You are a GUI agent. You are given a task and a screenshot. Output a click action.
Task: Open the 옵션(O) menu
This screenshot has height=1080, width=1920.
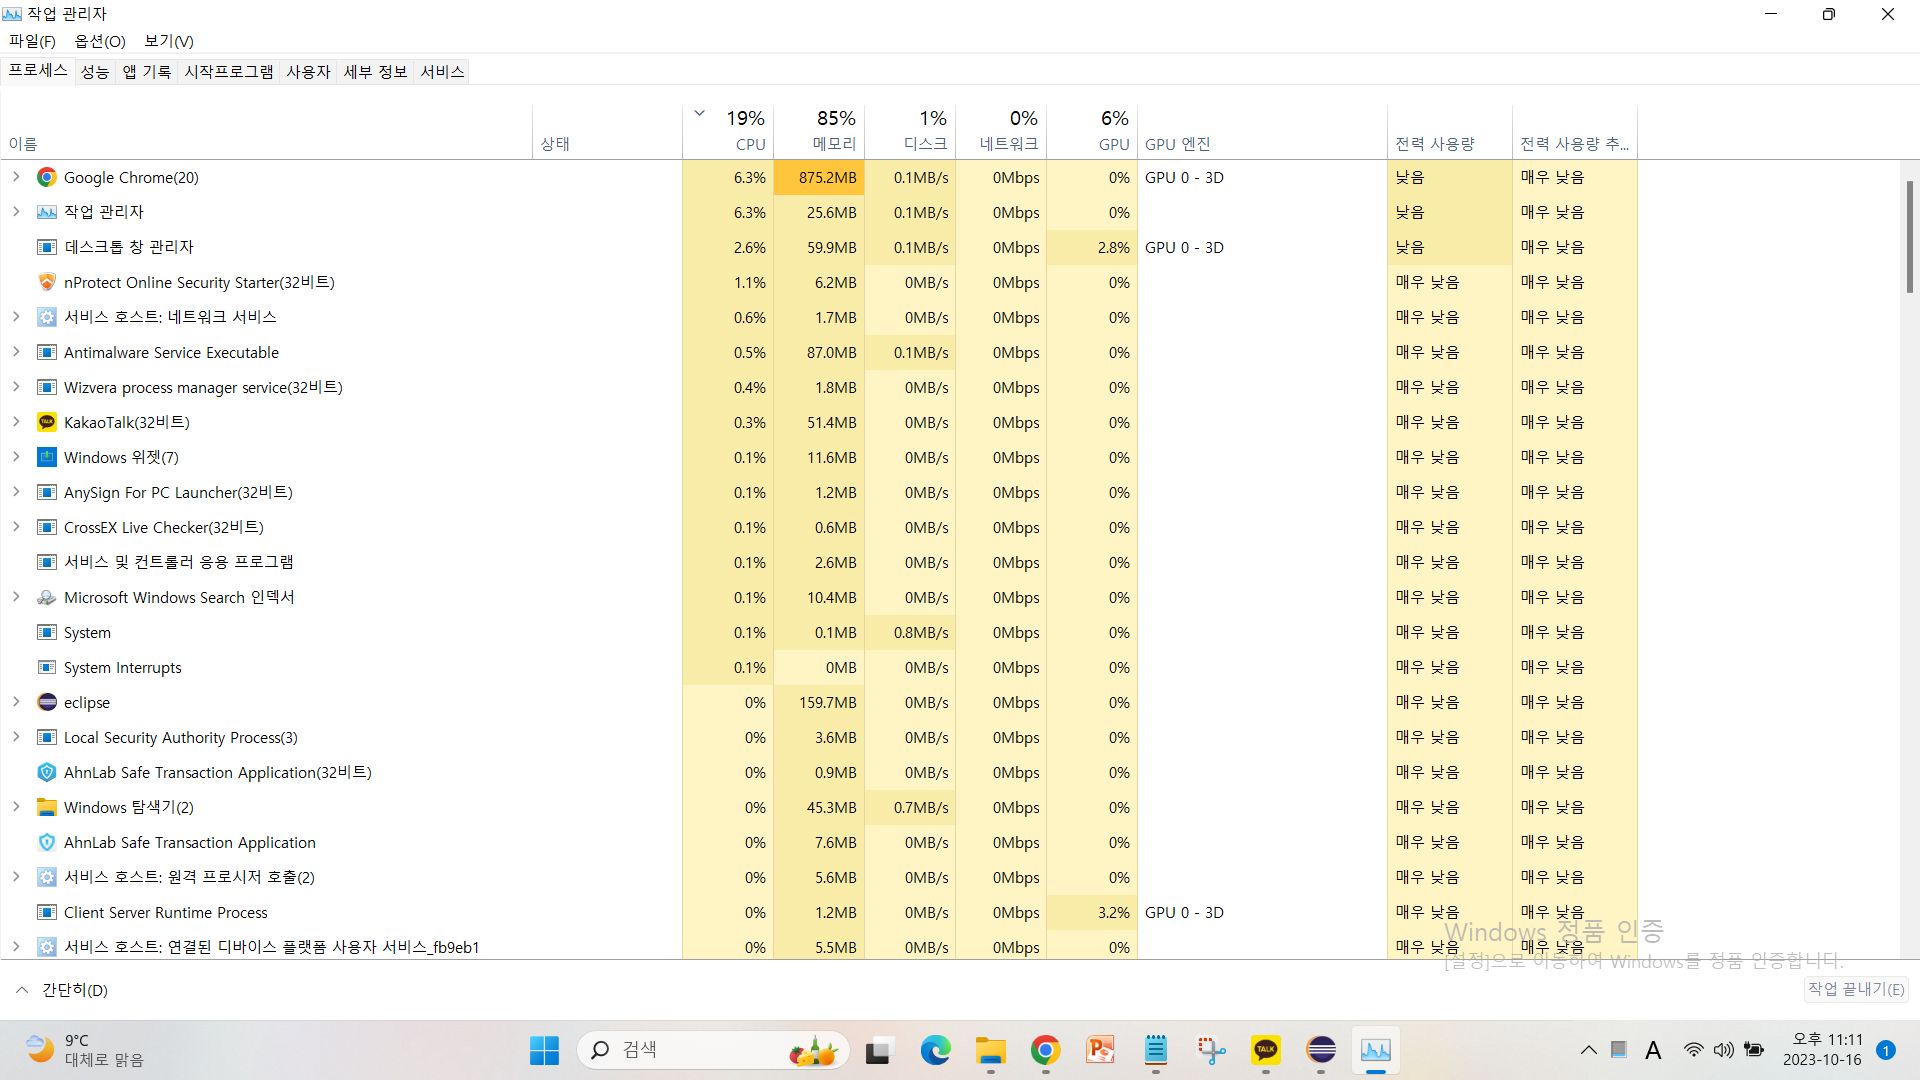point(100,41)
